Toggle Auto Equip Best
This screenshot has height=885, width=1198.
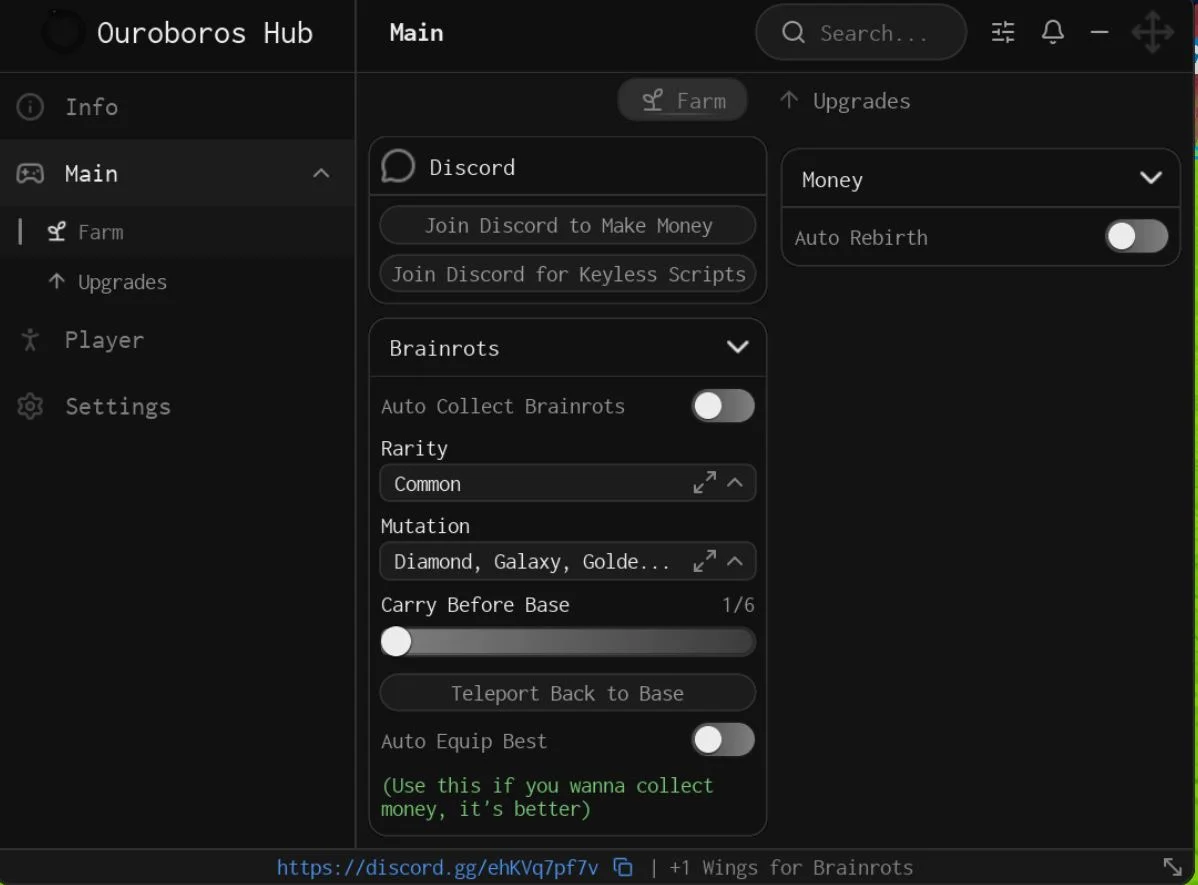(x=723, y=740)
